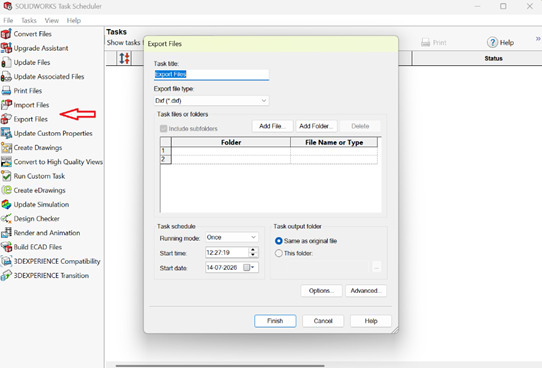Open the 3DEXPERIENCE Transition icon

pyautogui.click(x=6, y=275)
